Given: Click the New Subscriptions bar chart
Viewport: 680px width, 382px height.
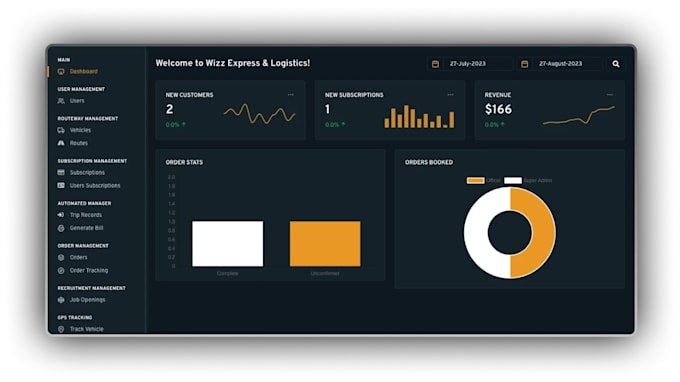Looking at the screenshot, I should pos(419,117).
